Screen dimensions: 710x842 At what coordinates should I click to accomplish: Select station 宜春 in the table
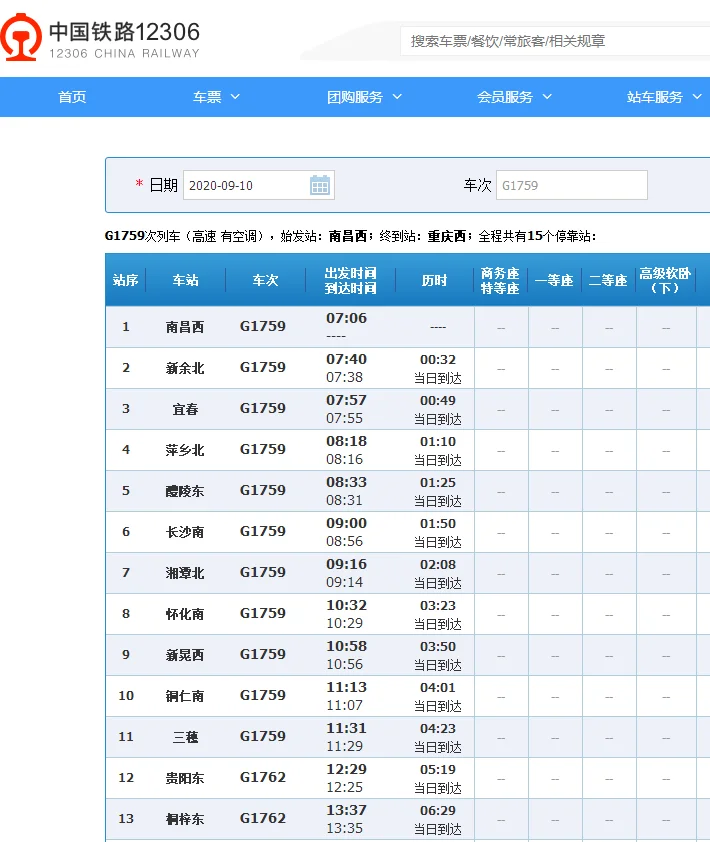point(185,409)
